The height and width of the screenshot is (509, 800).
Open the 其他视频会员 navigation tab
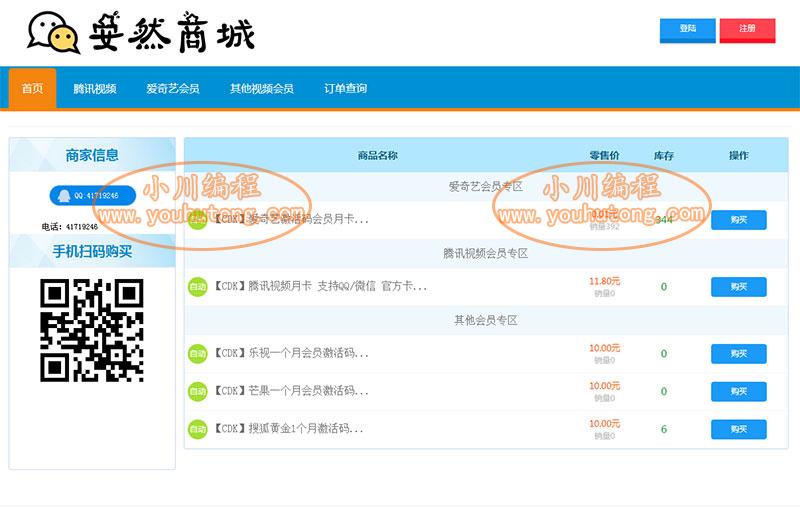click(x=261, y=89)
